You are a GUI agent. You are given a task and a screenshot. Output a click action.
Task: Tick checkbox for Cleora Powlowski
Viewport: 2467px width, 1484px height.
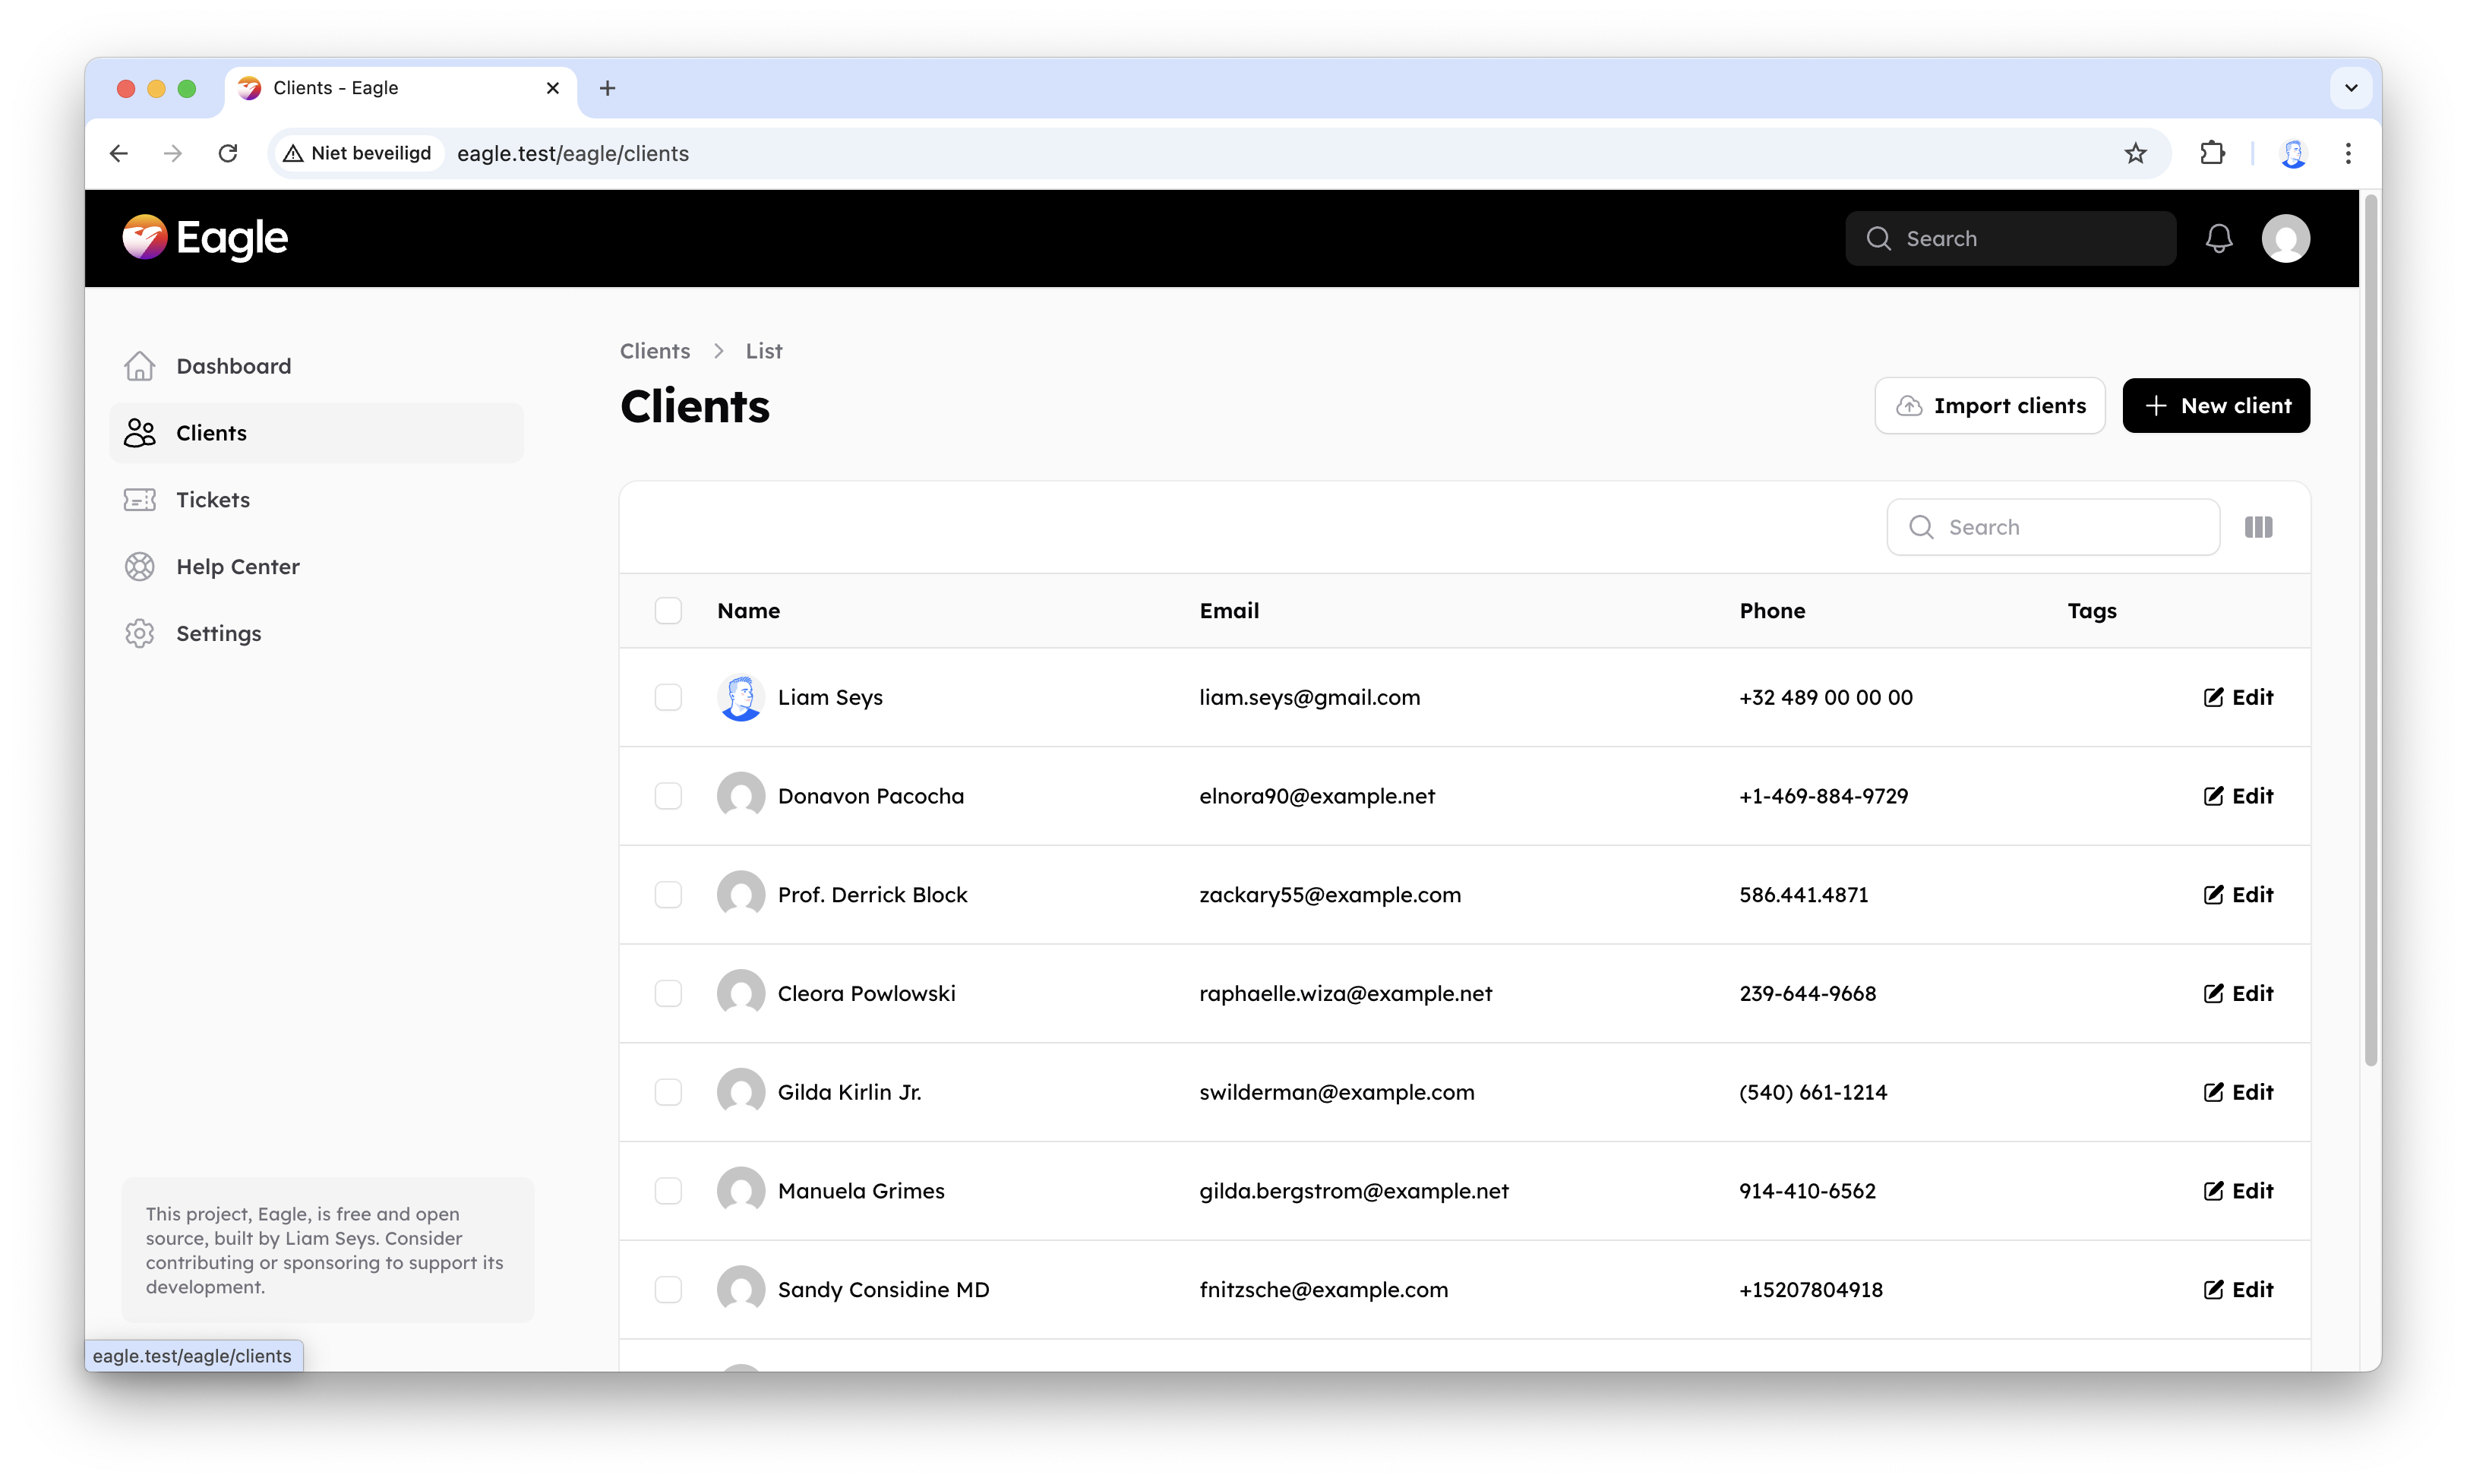[668, 993]
